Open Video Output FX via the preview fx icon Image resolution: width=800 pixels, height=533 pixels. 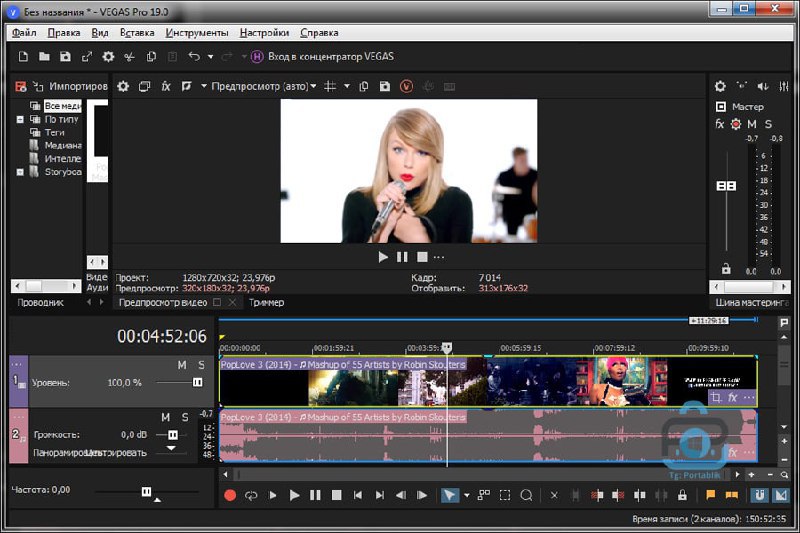pos(166,86)
